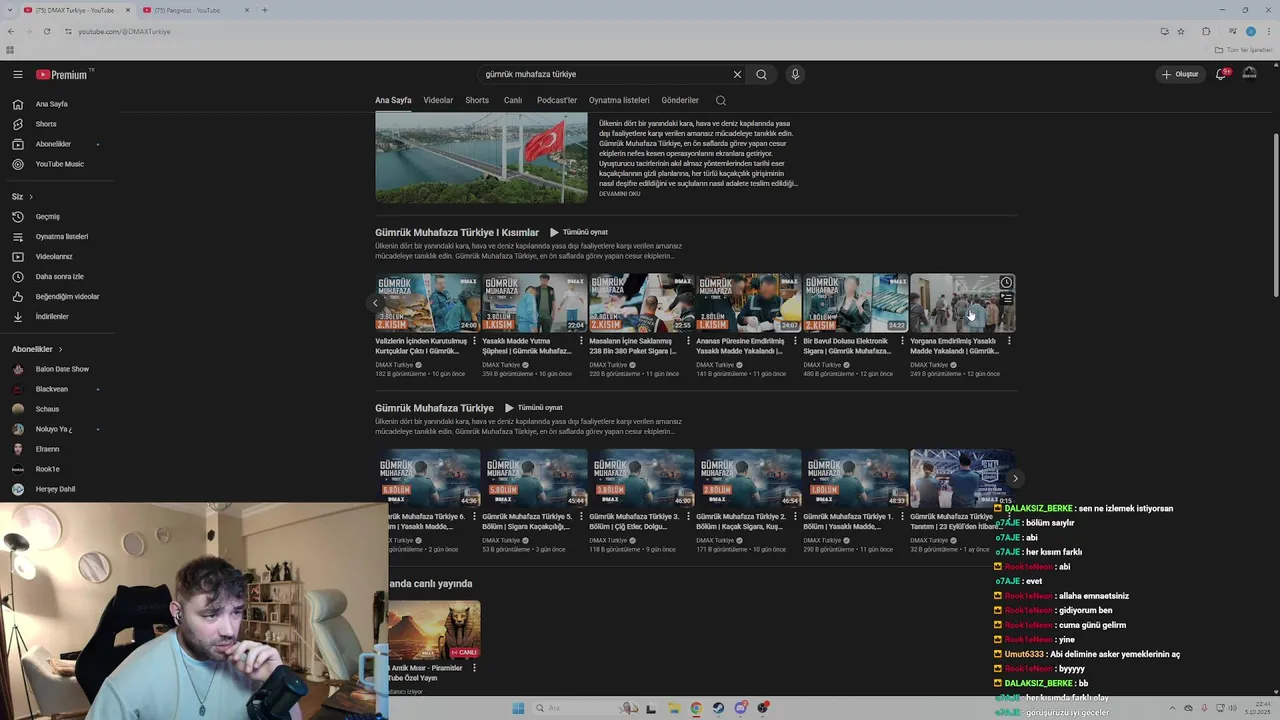Open Geçmiş history page
The height and width of the screenshot is (720, 1280).
click(48, 216)
